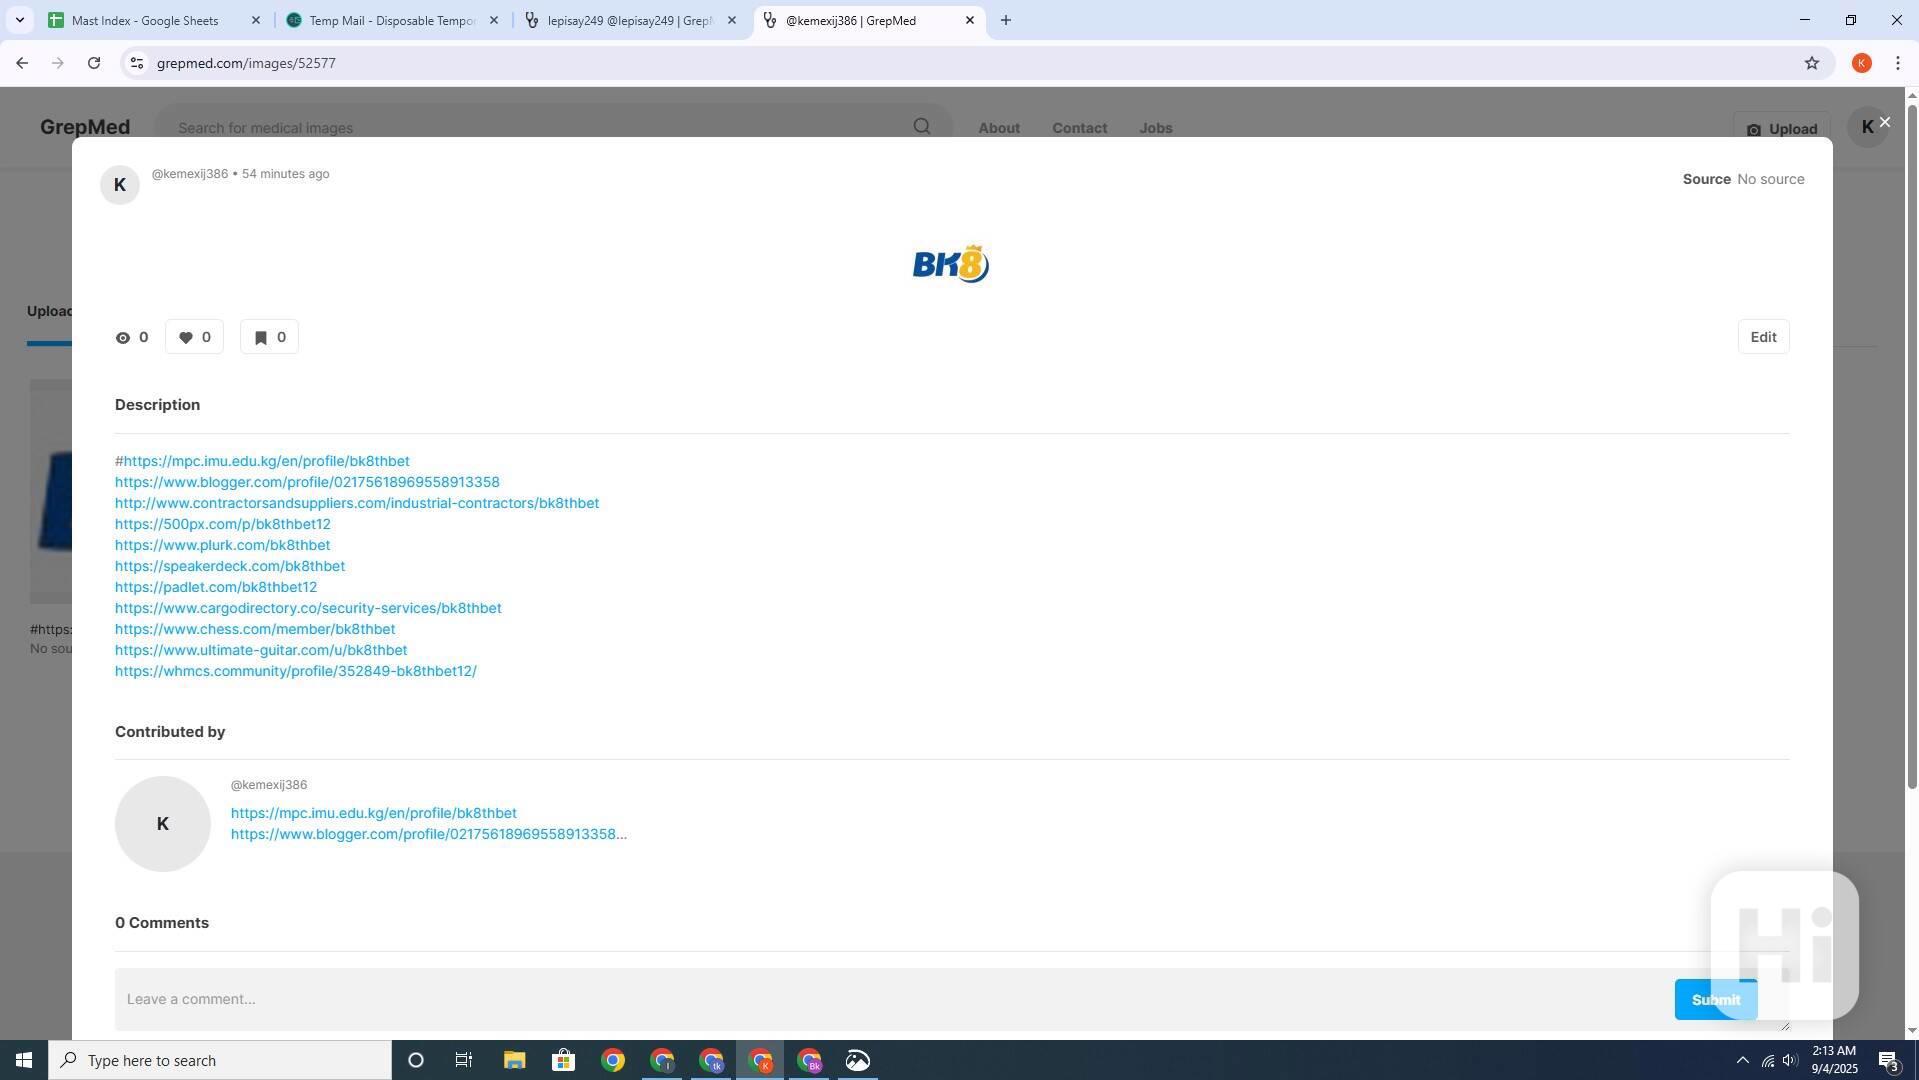The width and height of the screenshot is (1919, 1080).
Task: Switch to the Temp Mail browser tab
Action: 392,20
